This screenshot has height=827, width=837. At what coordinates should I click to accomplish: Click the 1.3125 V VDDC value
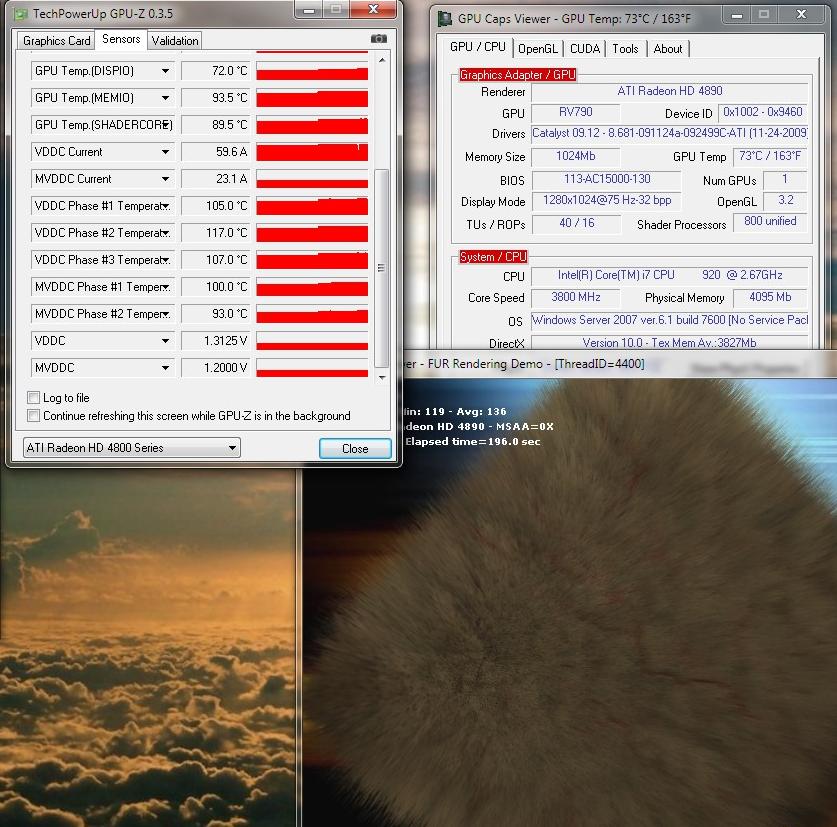coord(216,341)
